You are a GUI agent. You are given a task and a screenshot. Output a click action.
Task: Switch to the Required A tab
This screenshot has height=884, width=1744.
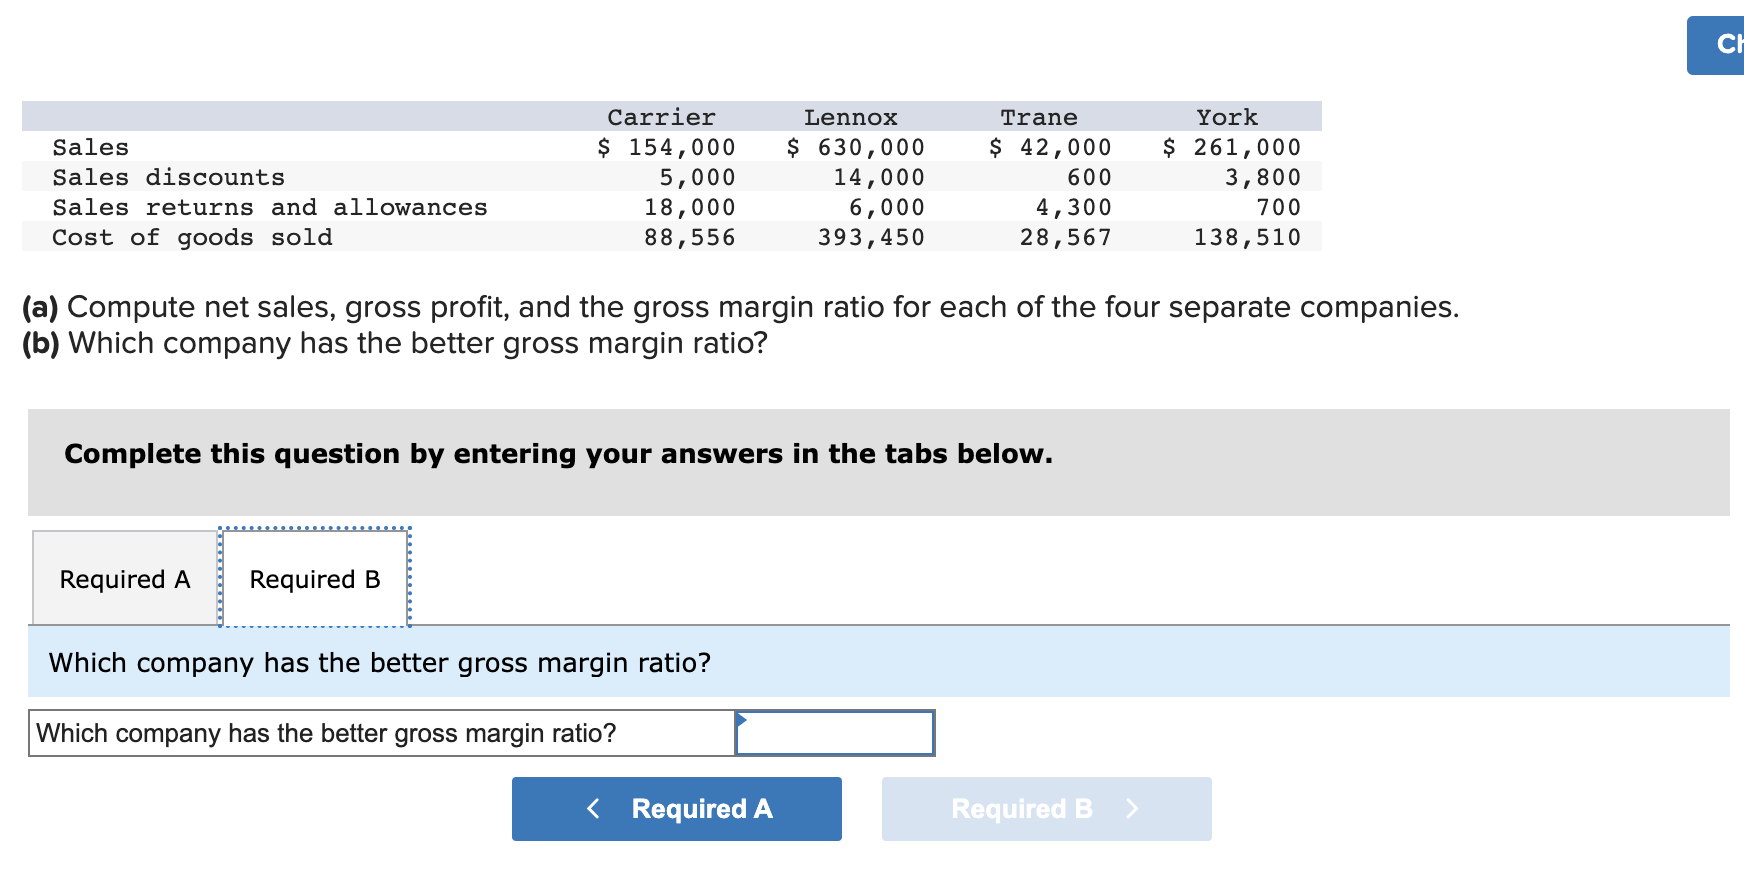coord(125,579)
